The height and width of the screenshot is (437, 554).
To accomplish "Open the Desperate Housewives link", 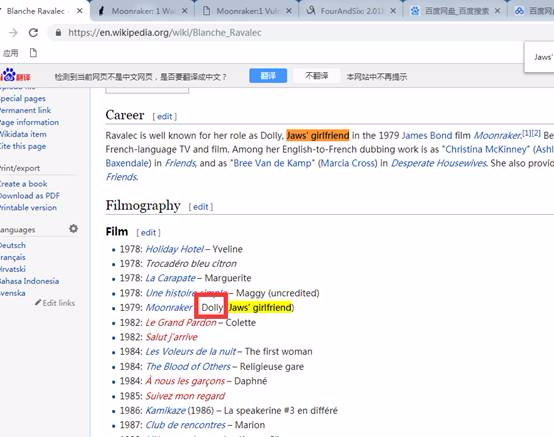I will [438, 163].
